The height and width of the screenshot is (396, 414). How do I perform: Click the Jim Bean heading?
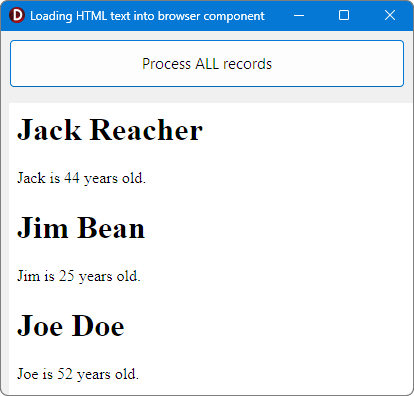[x=81, y=228]
